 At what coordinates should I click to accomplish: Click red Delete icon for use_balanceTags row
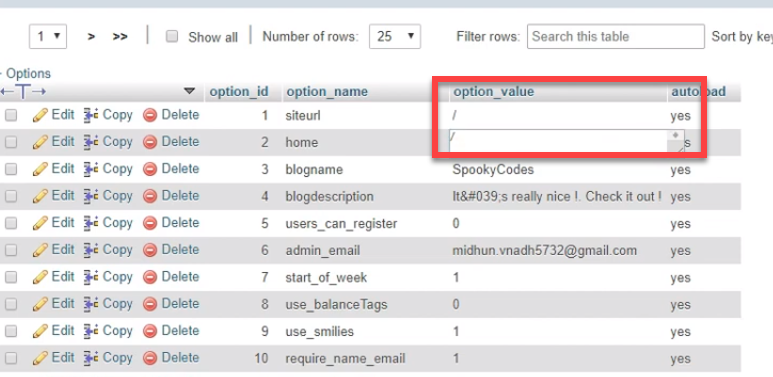point(150,304)
